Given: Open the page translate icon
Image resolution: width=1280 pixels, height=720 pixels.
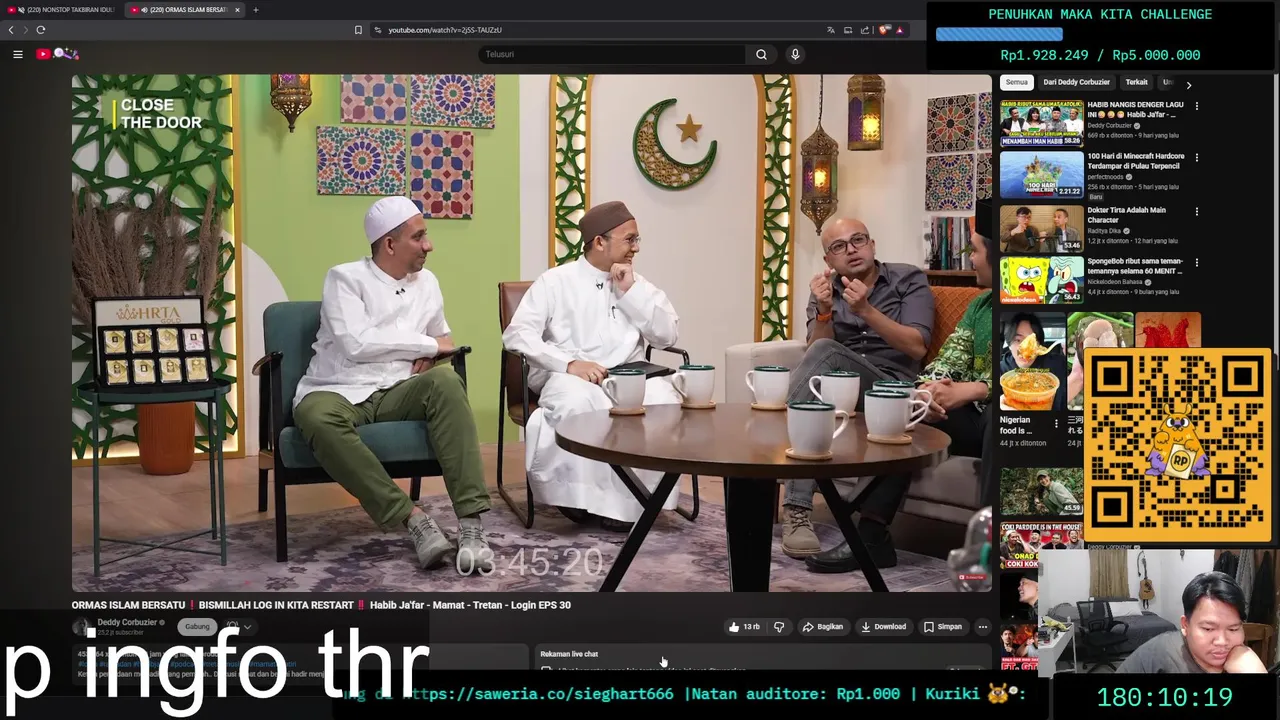Looking at the screenshot, I should 830,30.
